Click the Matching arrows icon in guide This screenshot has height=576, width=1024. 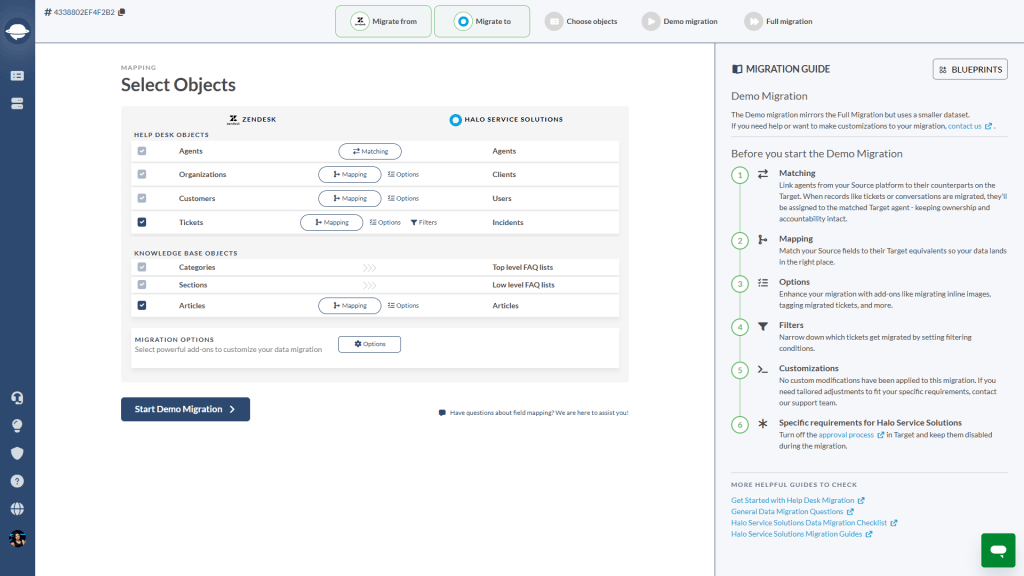763,174
